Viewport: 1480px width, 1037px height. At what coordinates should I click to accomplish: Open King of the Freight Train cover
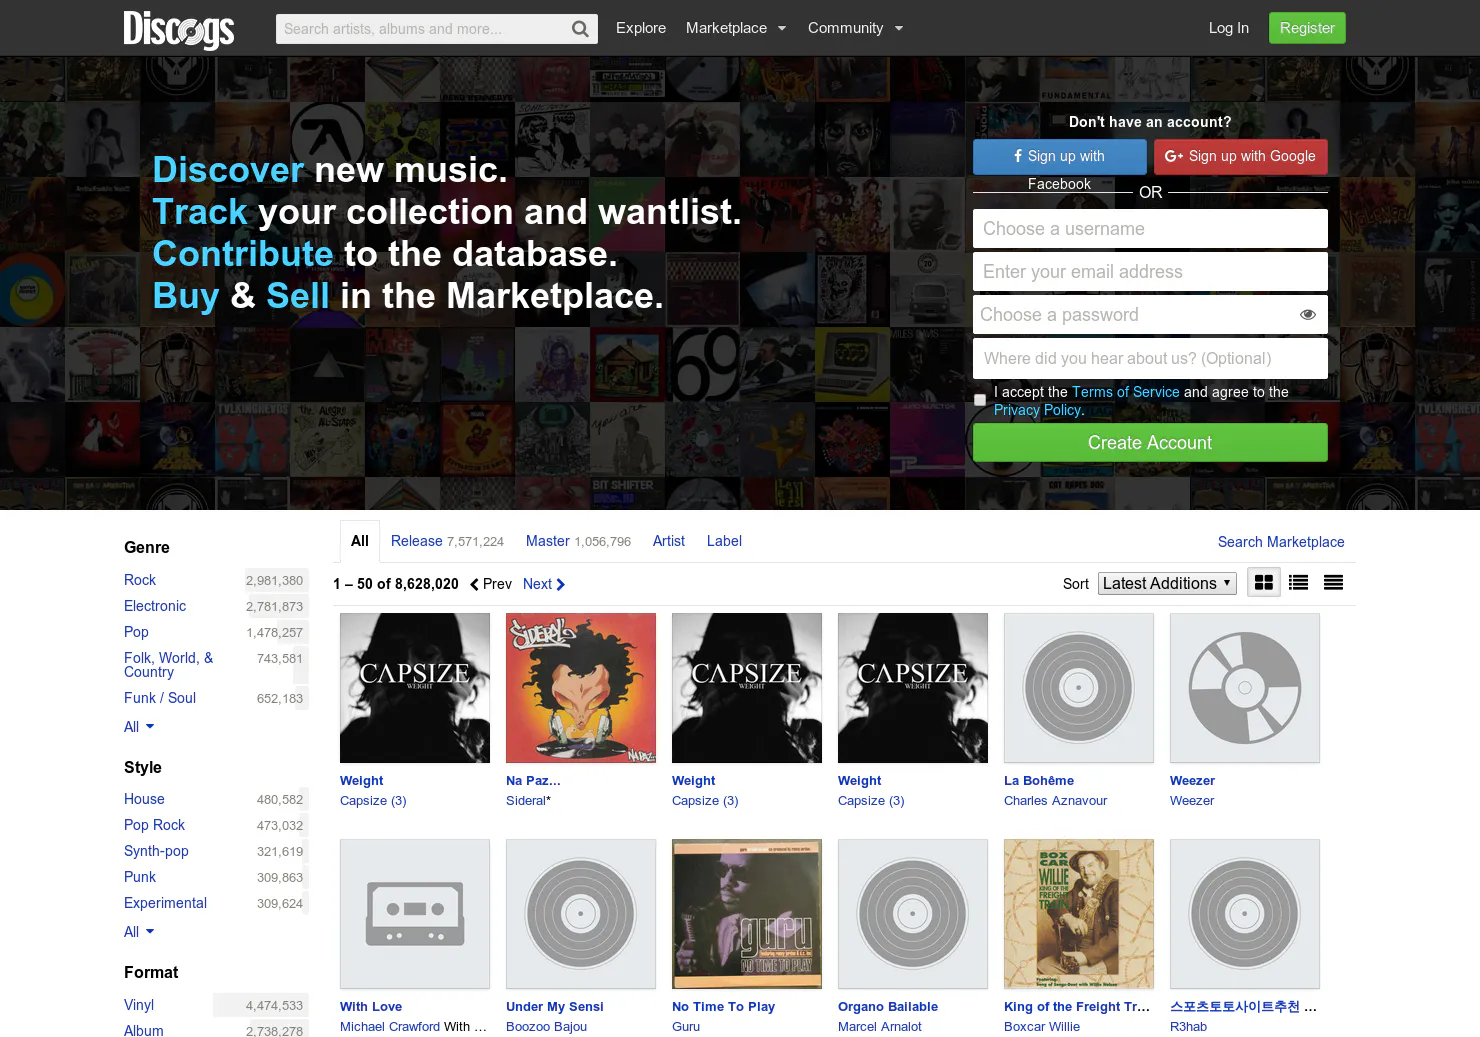1079,914
